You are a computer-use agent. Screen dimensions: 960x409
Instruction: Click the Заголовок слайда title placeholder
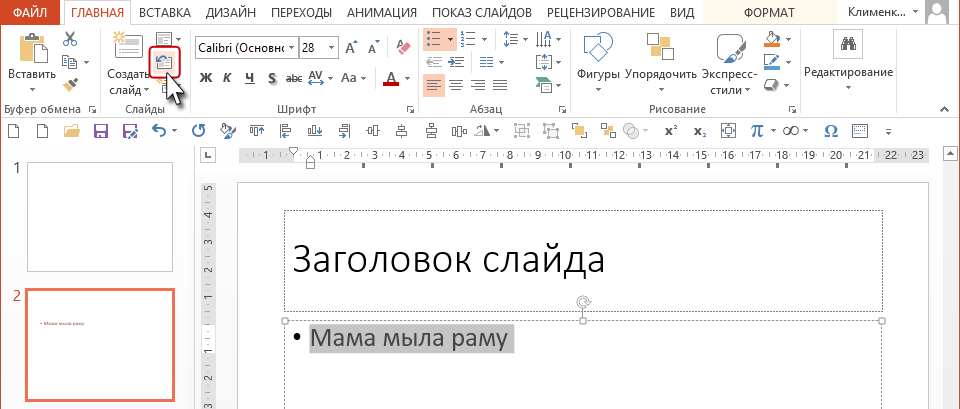coord(583,261)
